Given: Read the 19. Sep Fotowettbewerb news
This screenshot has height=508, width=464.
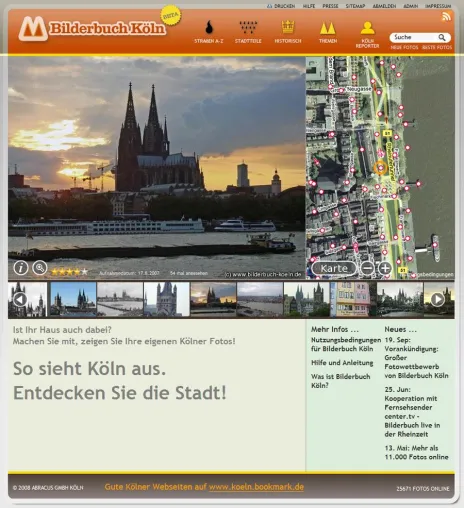Looking at the screenshot, I should [x=416, y=358].
